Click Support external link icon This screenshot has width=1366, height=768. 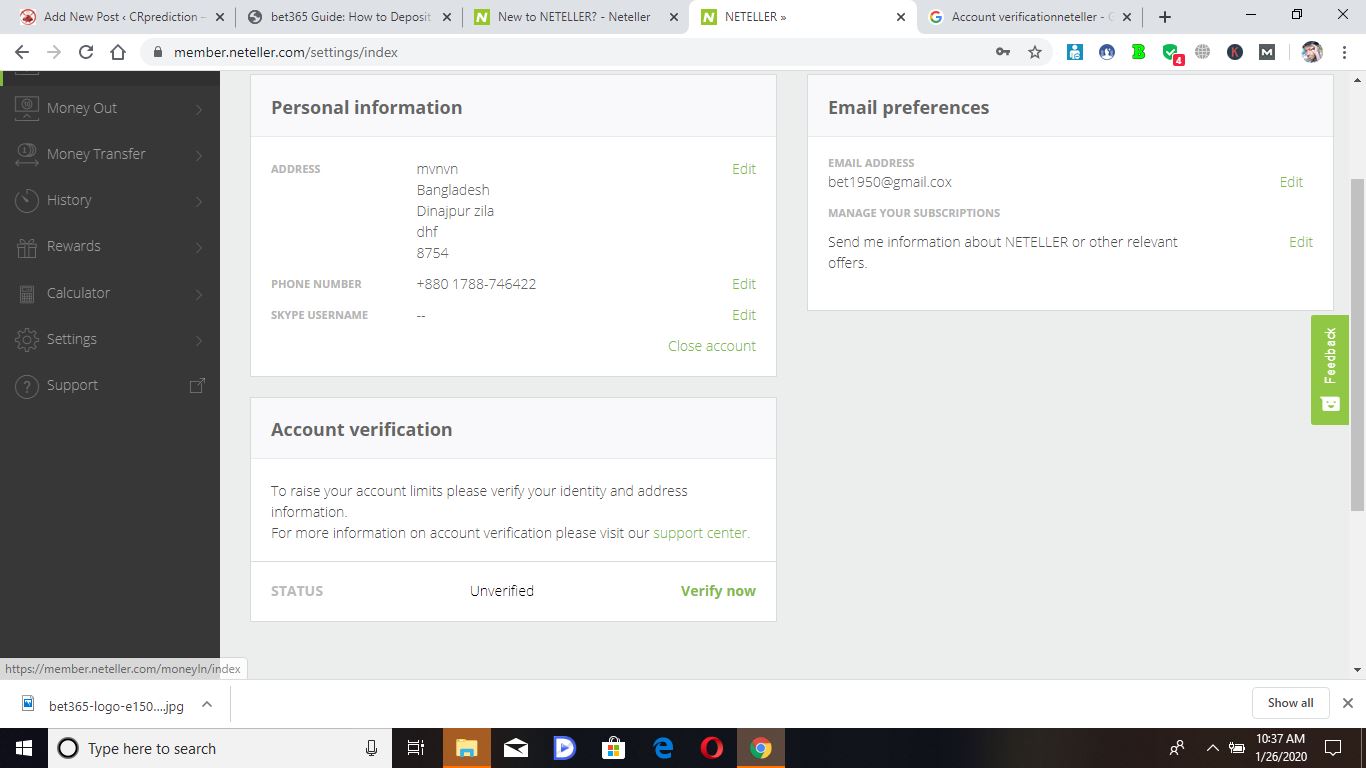coord(198,385)
